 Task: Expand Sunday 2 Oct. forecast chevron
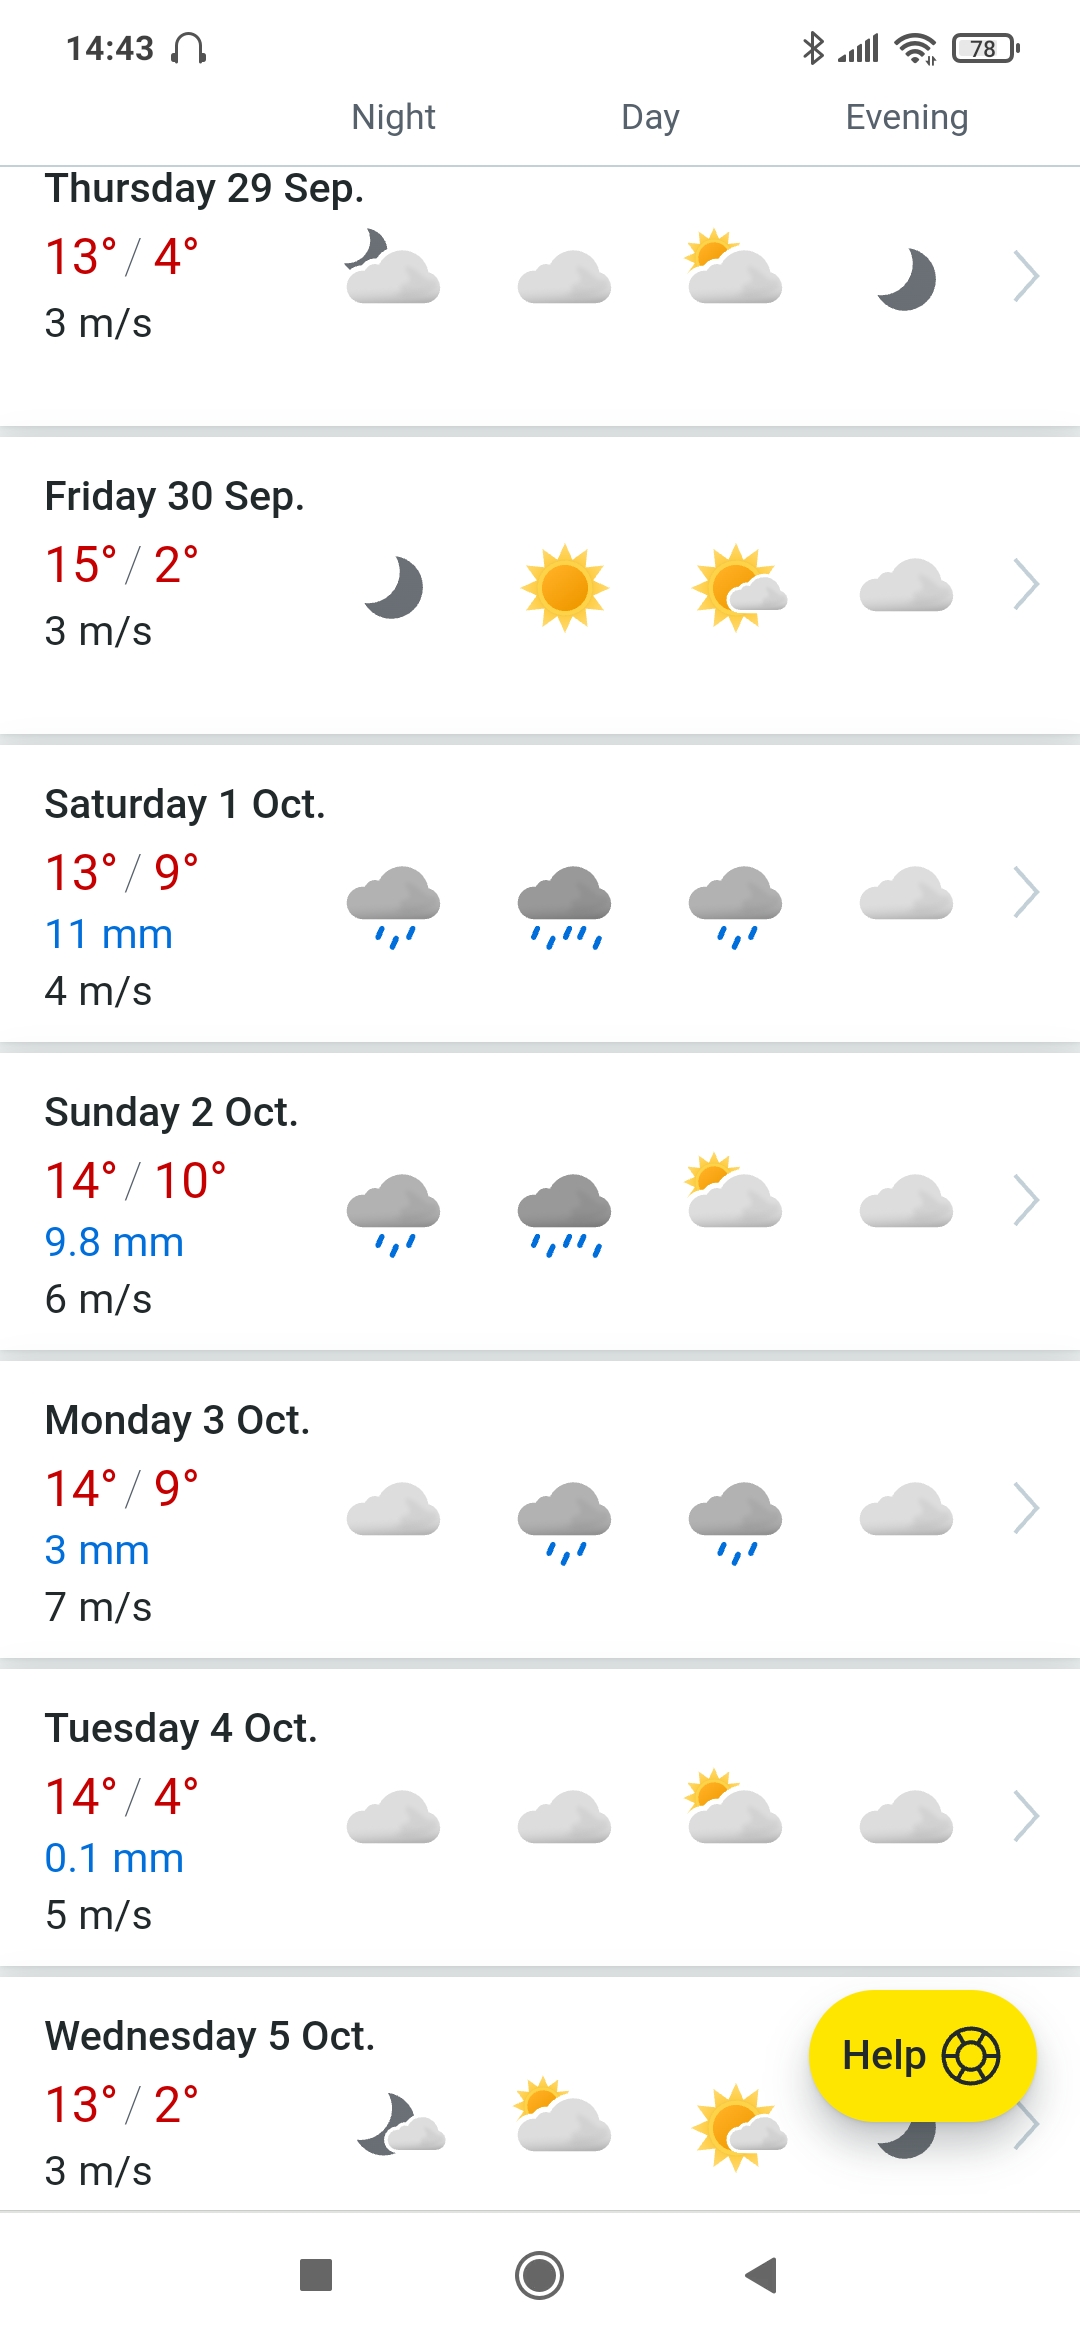pyautogui.click(x=1026, y=1201)
